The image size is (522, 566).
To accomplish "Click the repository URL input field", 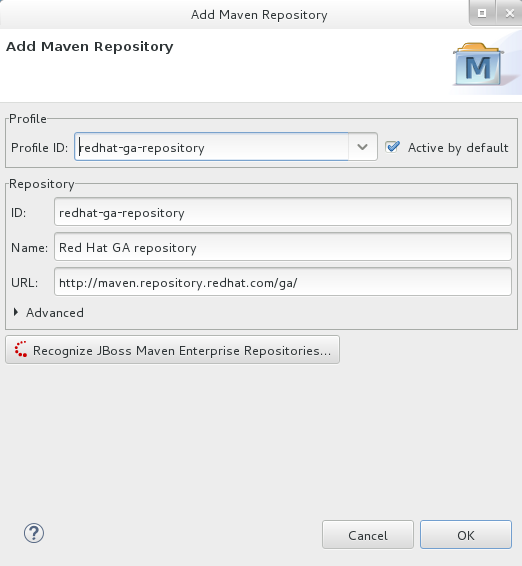I will tap(283, 282).
